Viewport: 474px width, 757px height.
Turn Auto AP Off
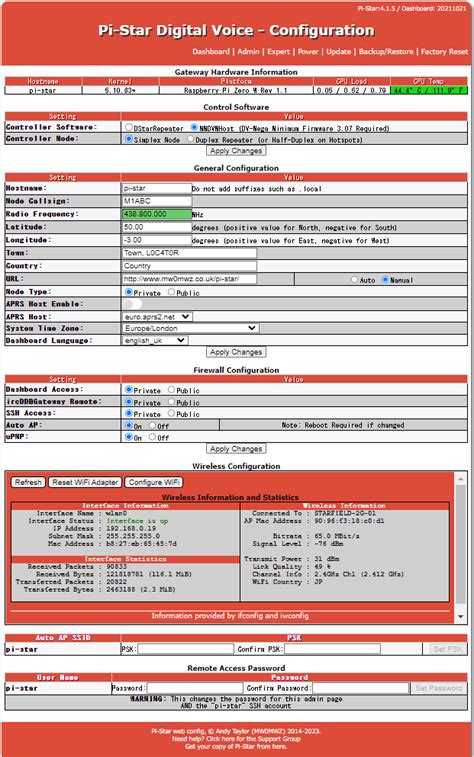click(153, 425)
